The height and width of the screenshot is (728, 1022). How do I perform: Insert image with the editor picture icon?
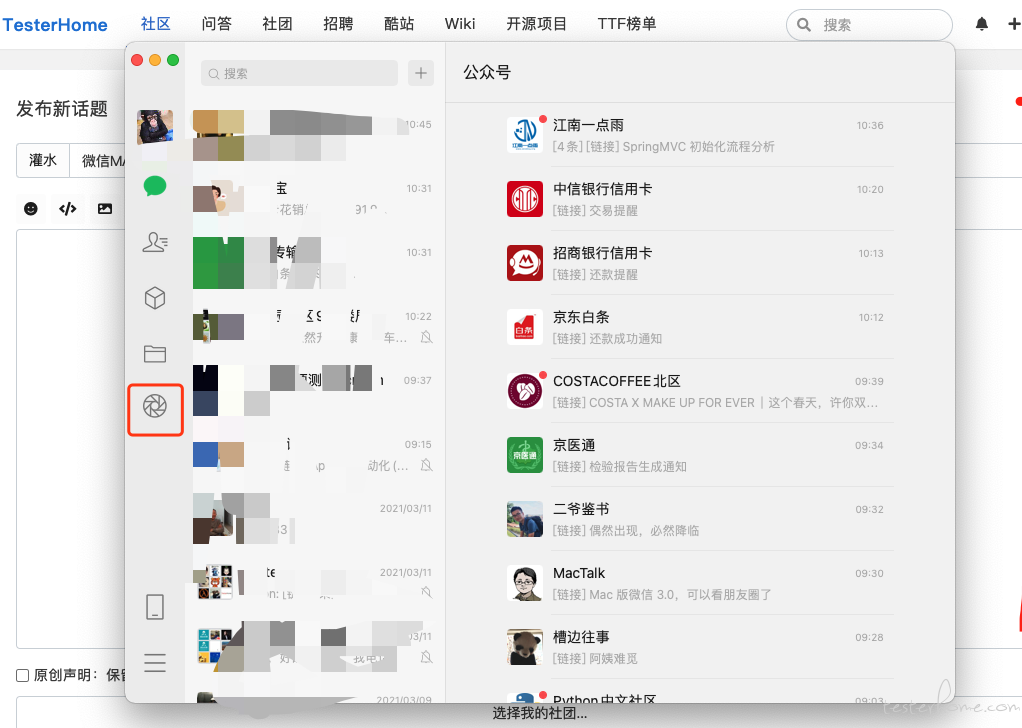[x=105, y=209]
